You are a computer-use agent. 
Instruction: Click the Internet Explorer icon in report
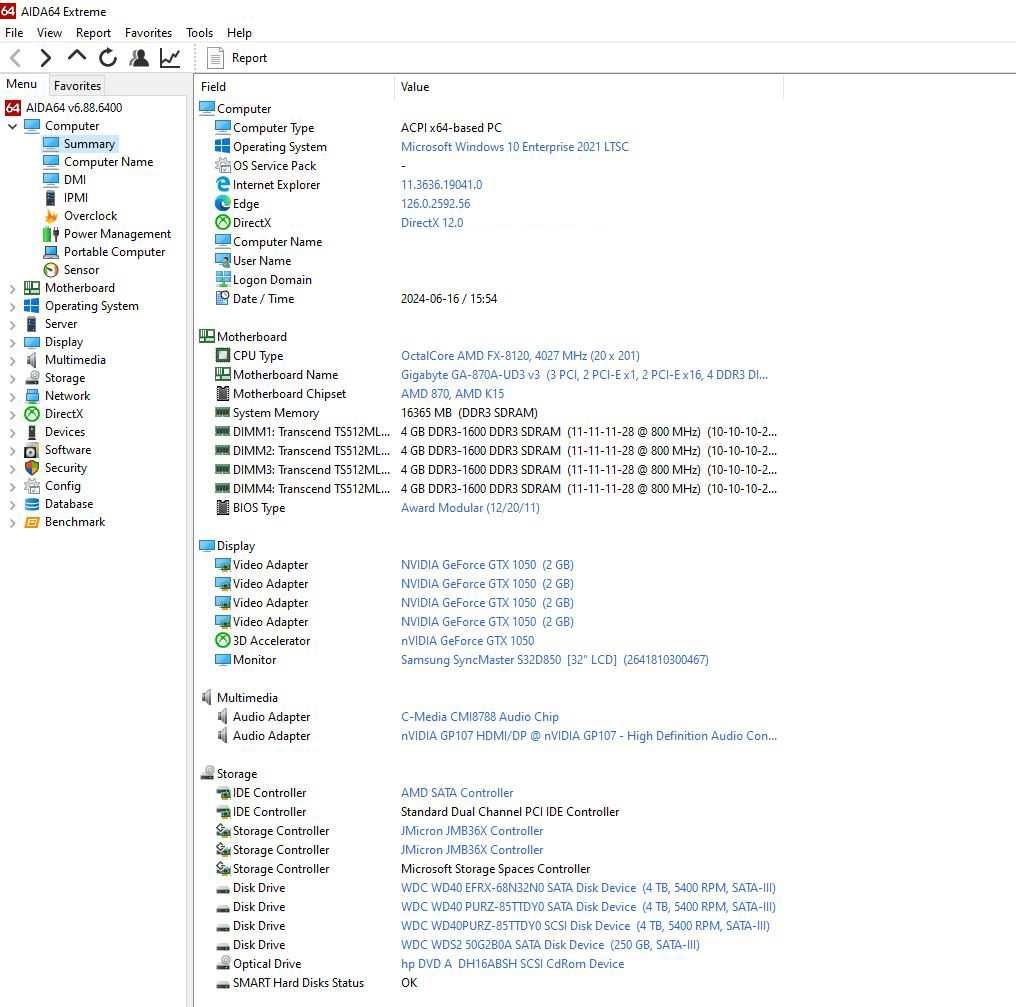click(x=223, y=185)
